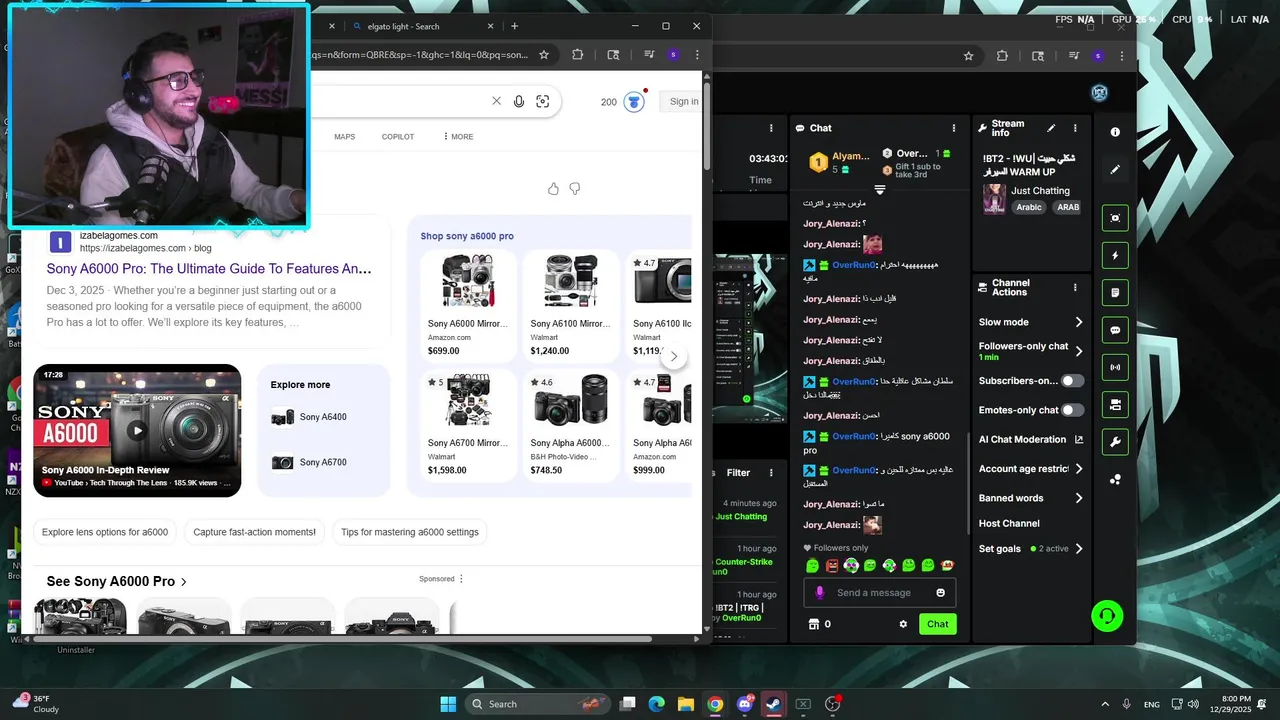
Task: Toggle Subscribers-only chat switch
Action: tap(1072, 381)
